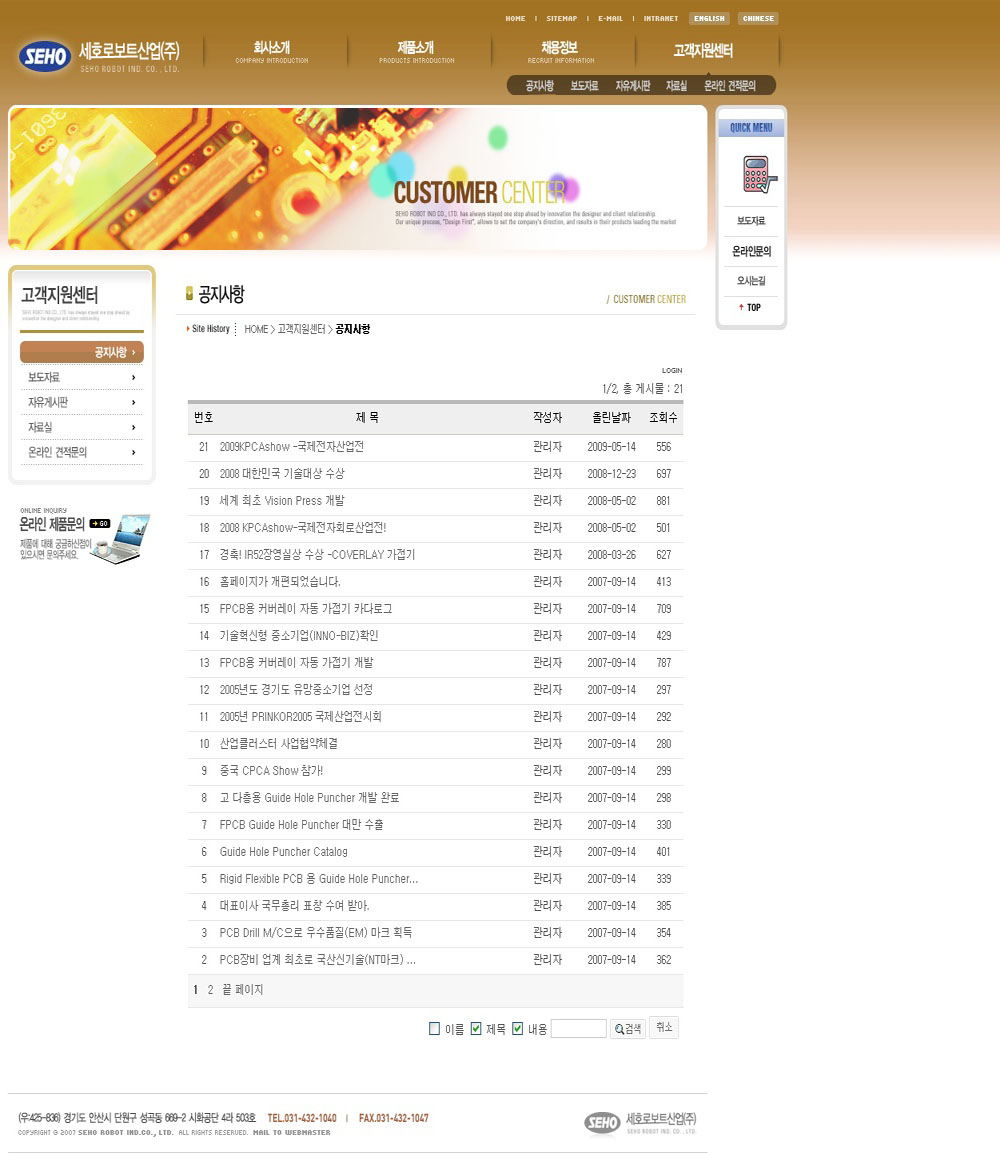
Task: Click the search keyword input field
Action: (x=579, y=1028)
